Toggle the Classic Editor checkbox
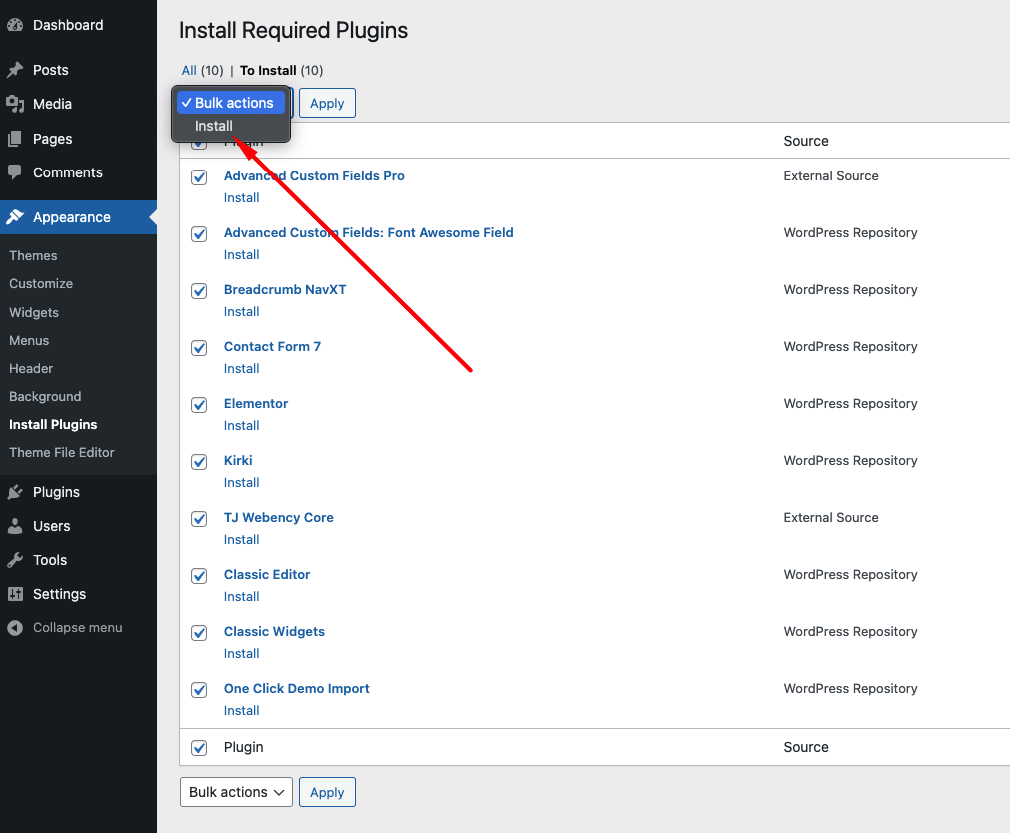1010x833 pixels. point(199,576)
